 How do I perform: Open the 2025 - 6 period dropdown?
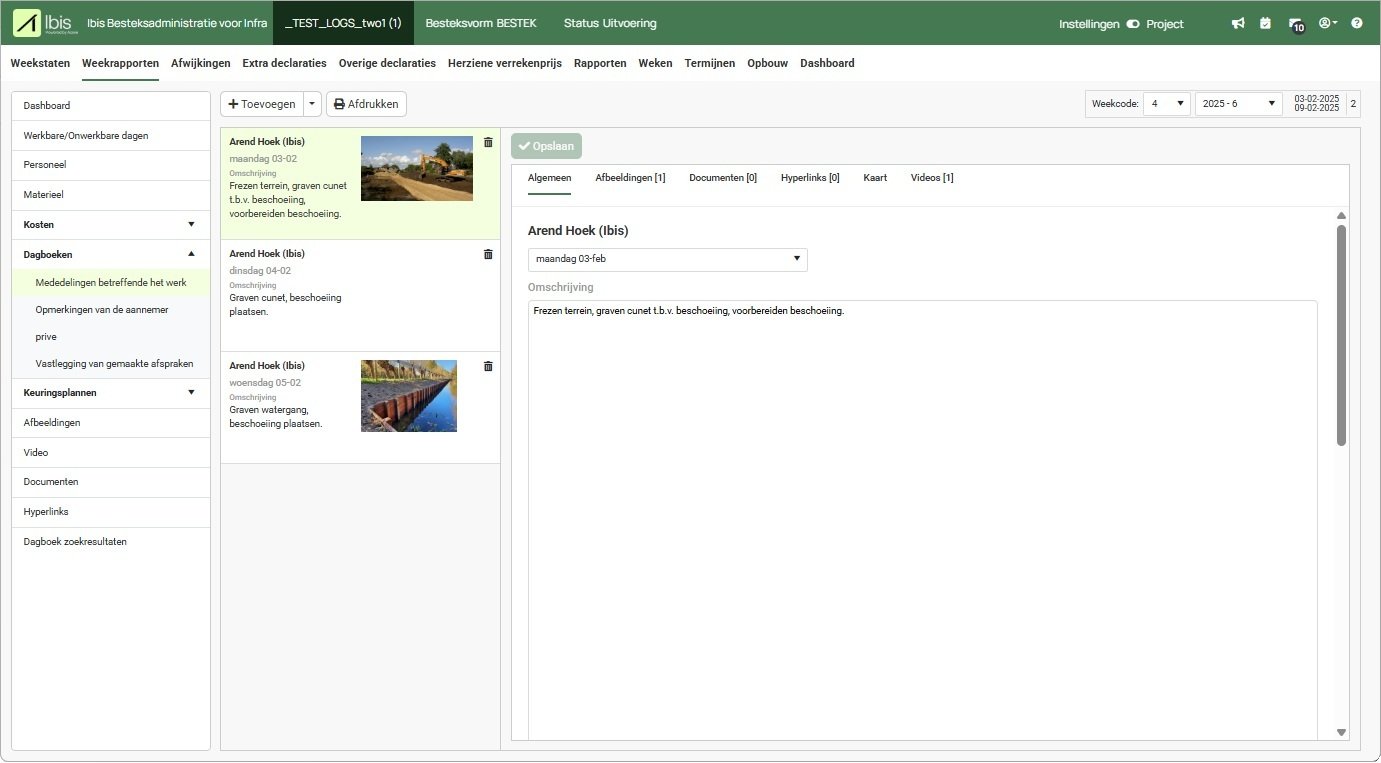[x=1238, y=104]
